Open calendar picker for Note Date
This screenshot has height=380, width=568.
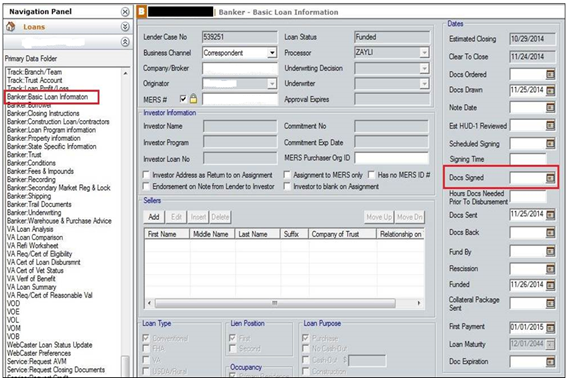click(x=550, y=107)
